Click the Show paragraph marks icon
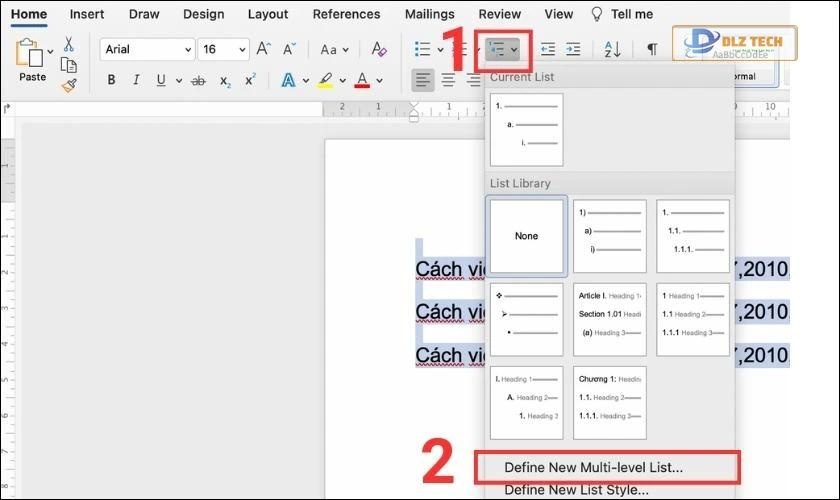840x500 pixels. coord(651,49)
